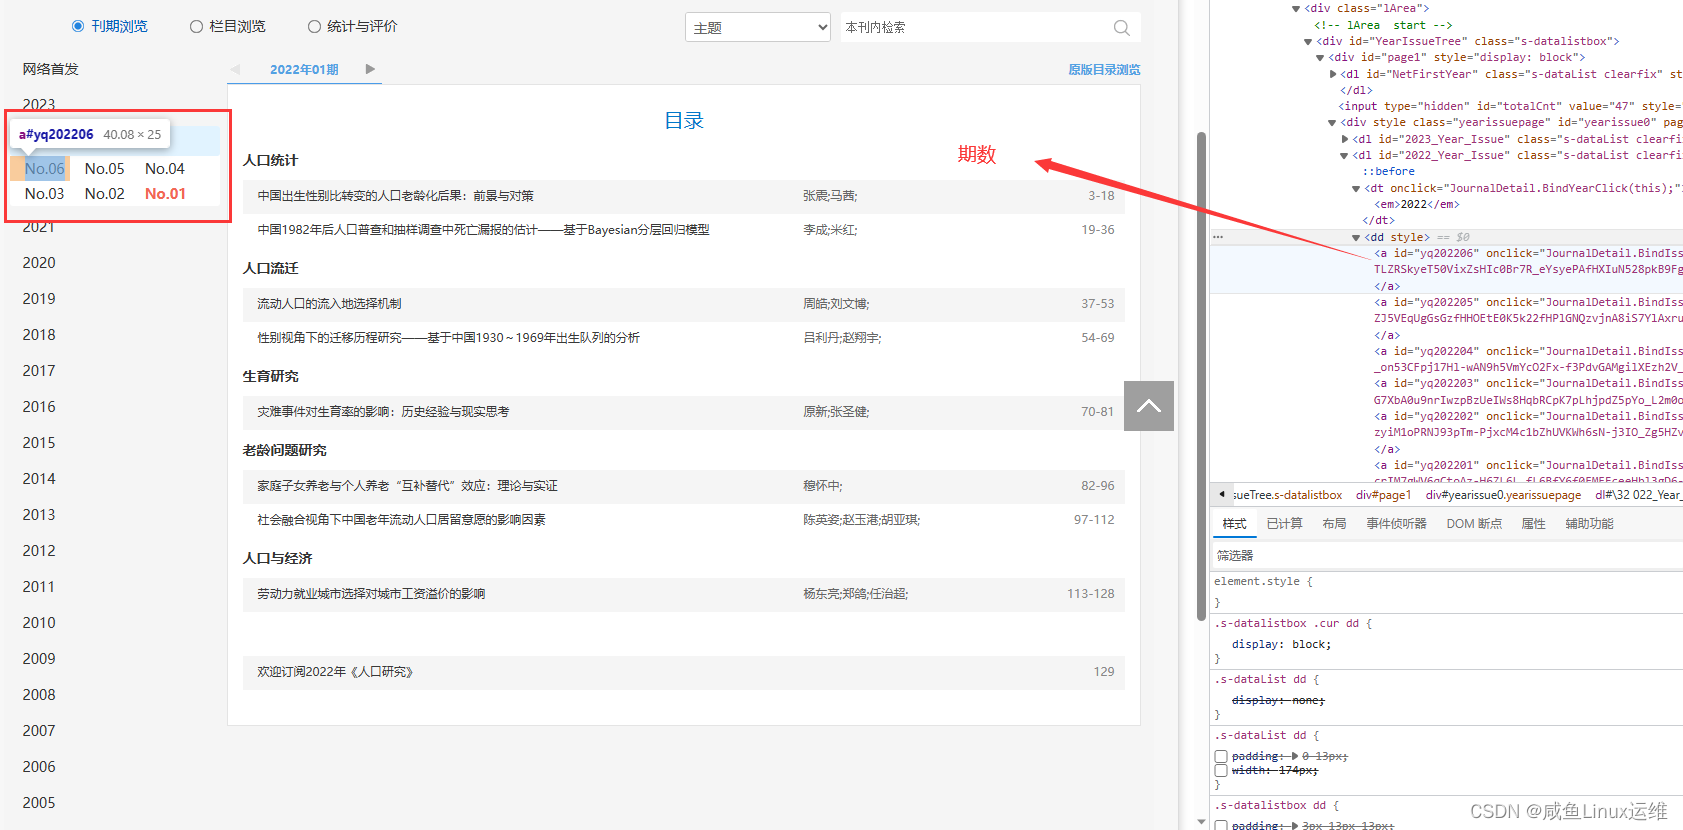Select issue No.01 of 2022
1683x830 pixels.
[x=165, y=193]
